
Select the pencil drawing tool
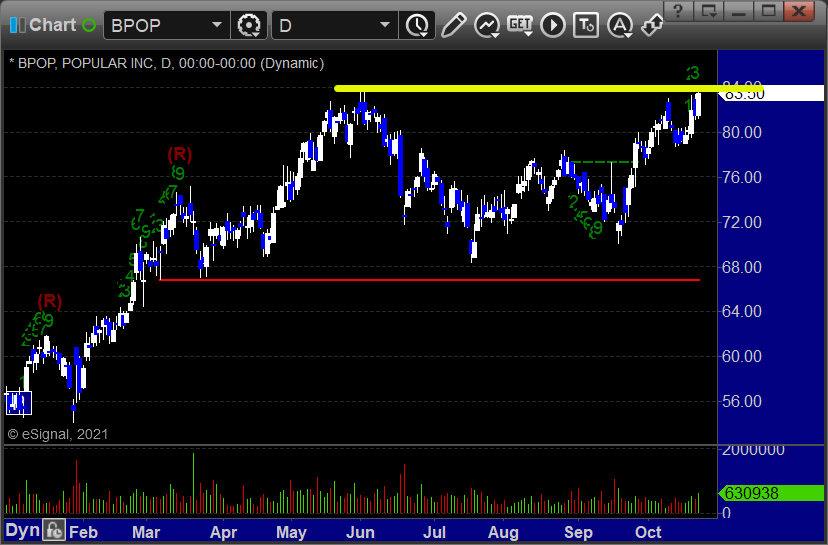click(453, 25)
